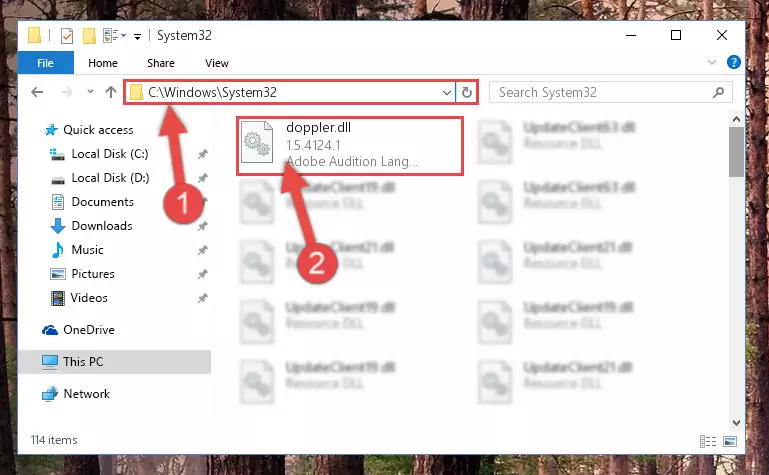769x475 pixels.
Task: Customize Quick Access Toolbar dropdown arrow
Action: tap(137, 36)
